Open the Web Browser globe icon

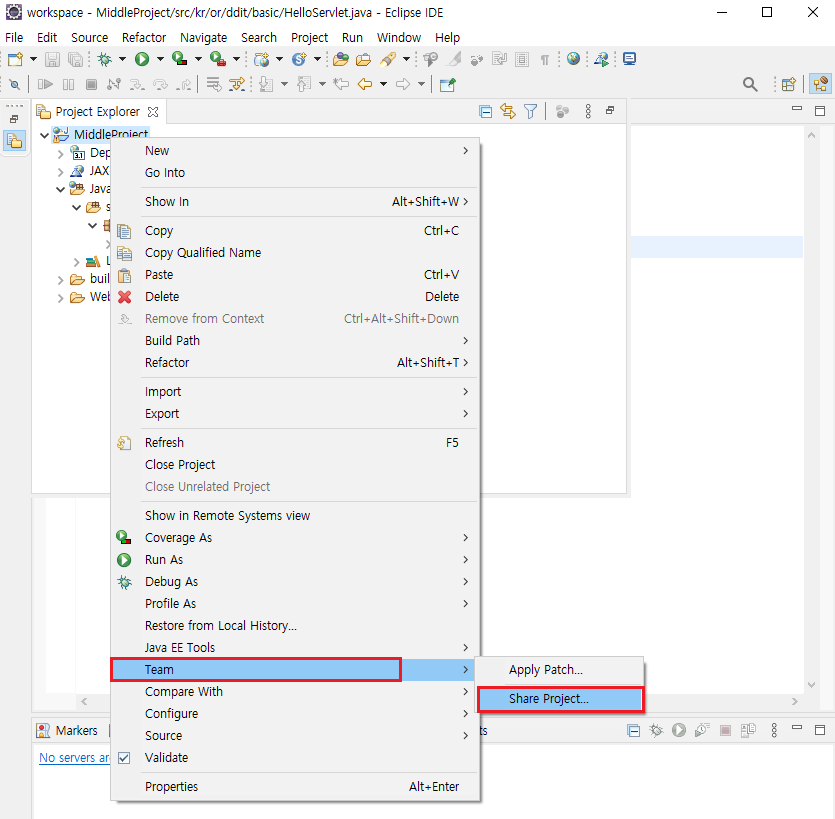573,59
